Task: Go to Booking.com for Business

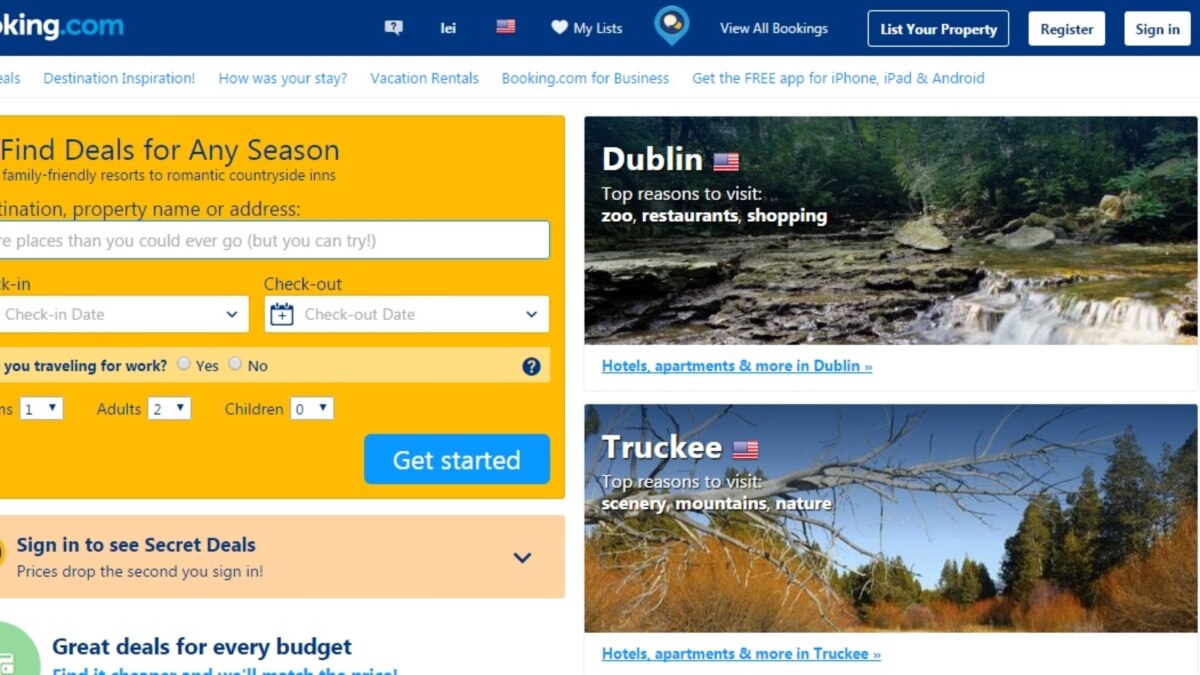Action: point(585,78)
